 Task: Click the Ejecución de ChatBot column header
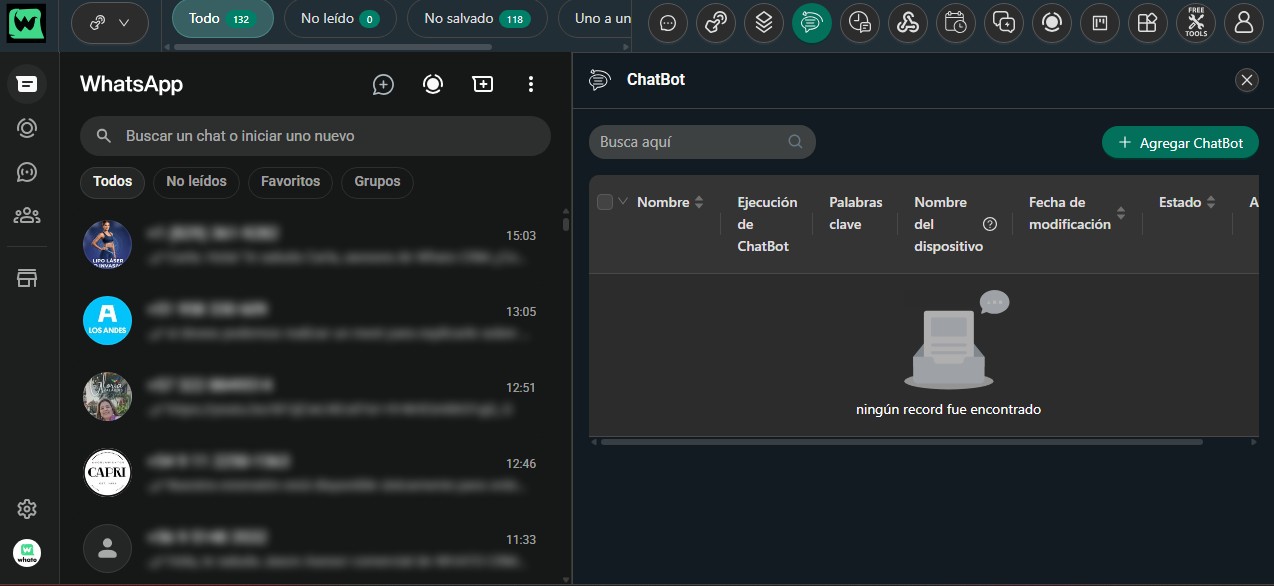coord(767,224)
